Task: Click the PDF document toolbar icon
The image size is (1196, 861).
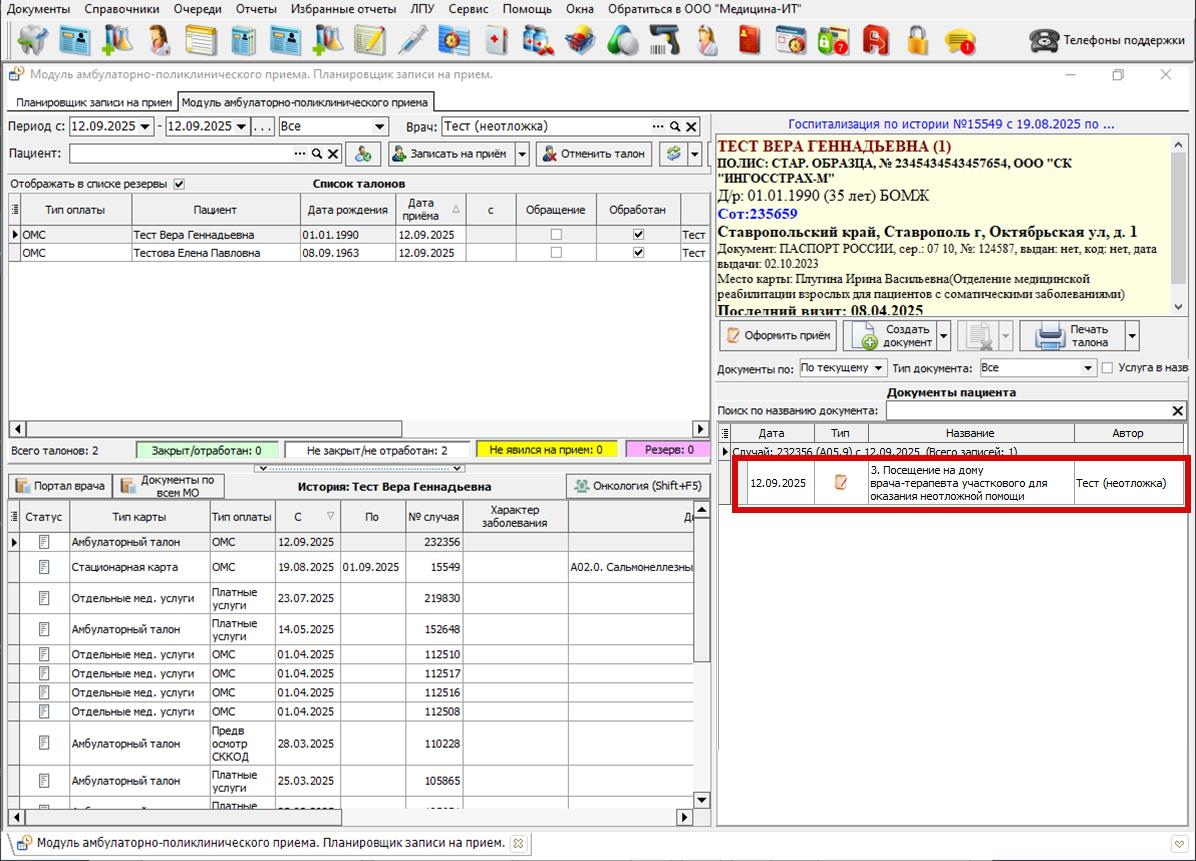Action: point(875,40)
